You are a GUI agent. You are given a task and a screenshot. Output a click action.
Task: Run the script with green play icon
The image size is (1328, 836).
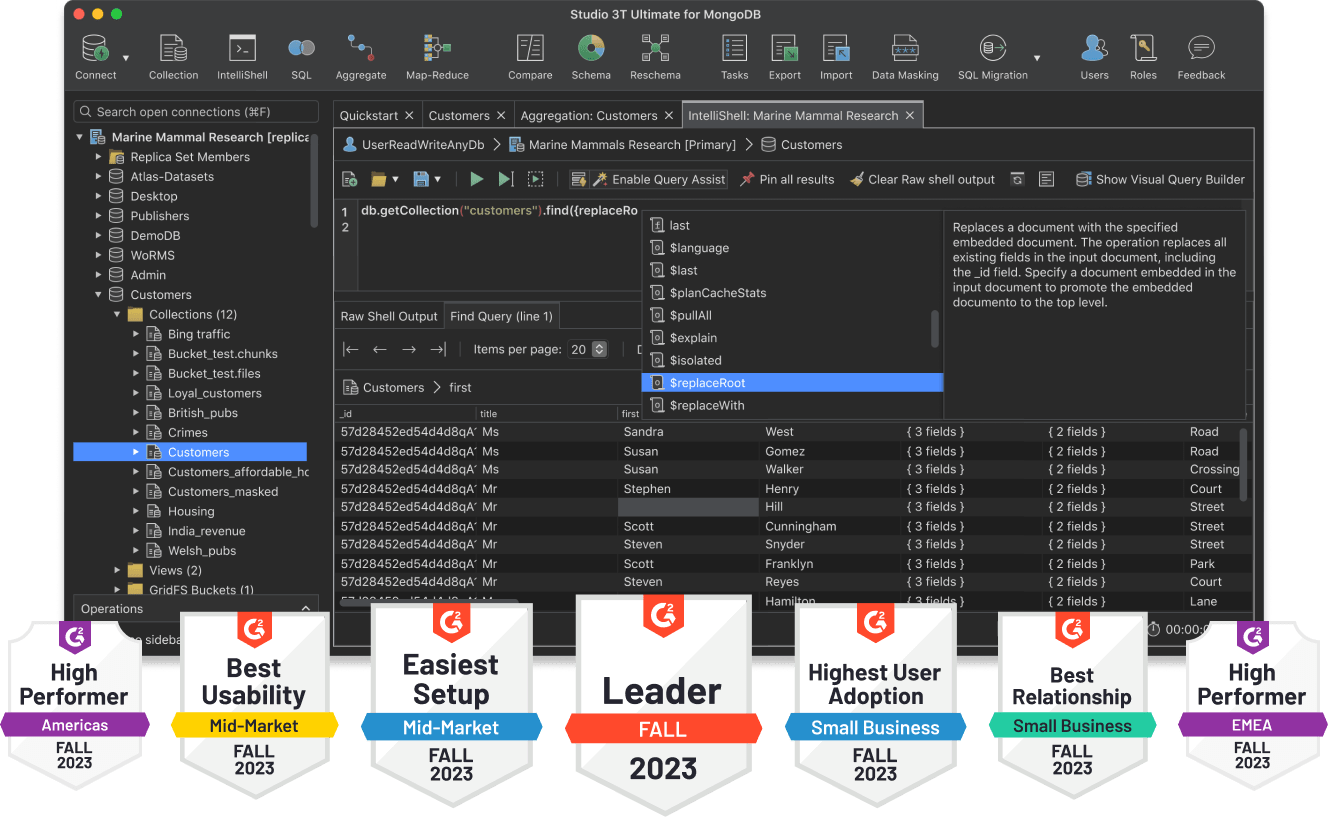(x=477, y=179)
